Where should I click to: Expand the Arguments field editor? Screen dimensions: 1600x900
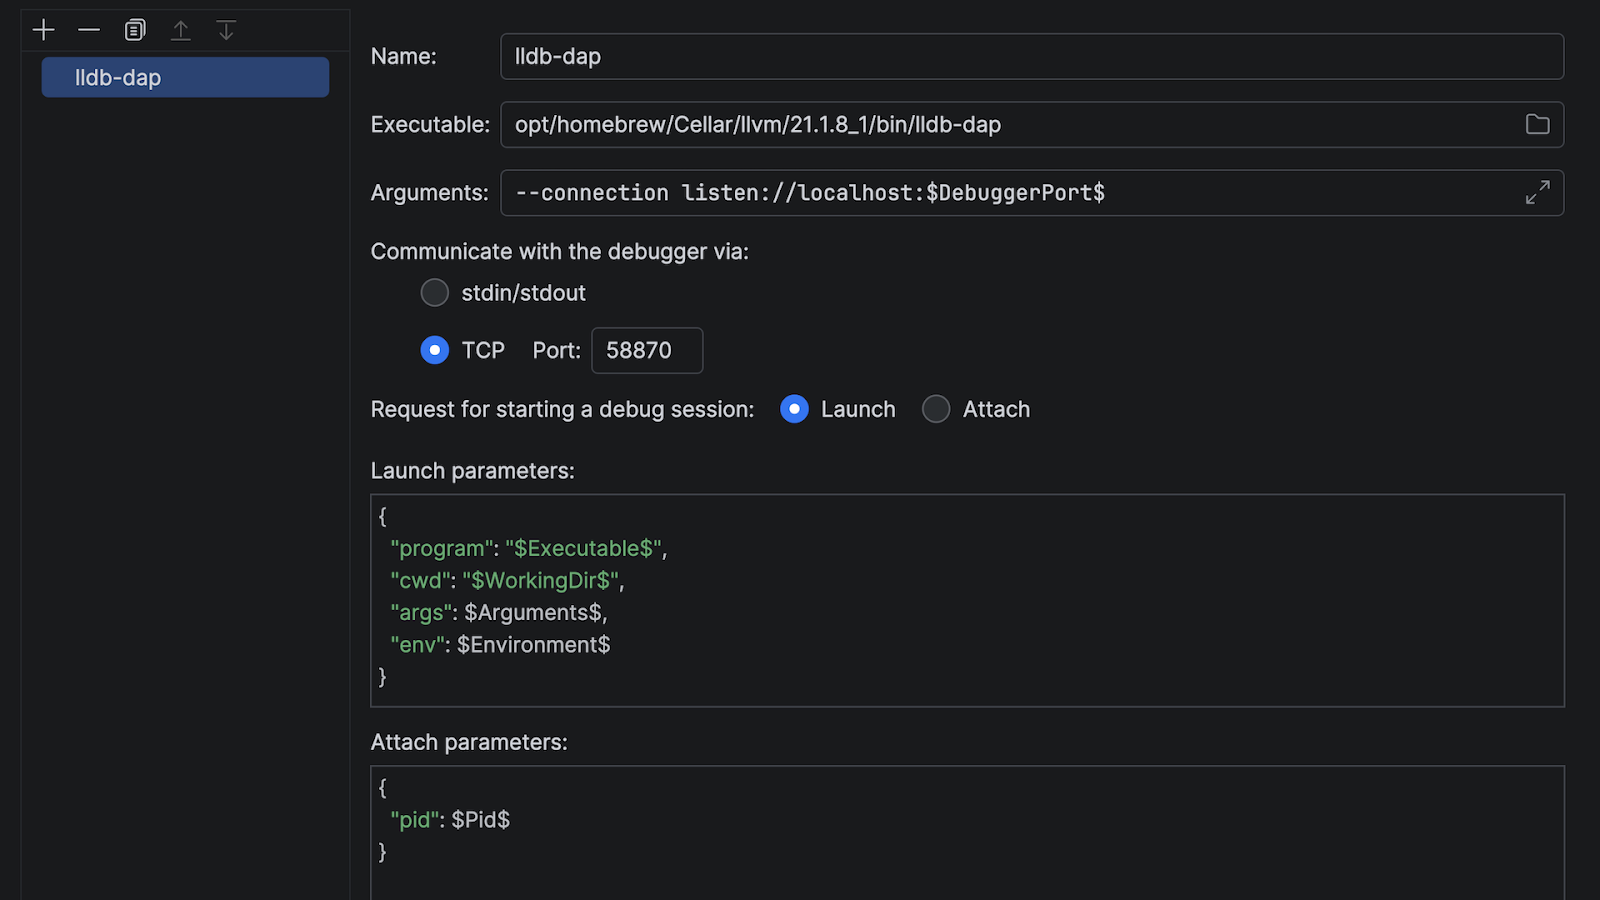[x=1537, y=192]
